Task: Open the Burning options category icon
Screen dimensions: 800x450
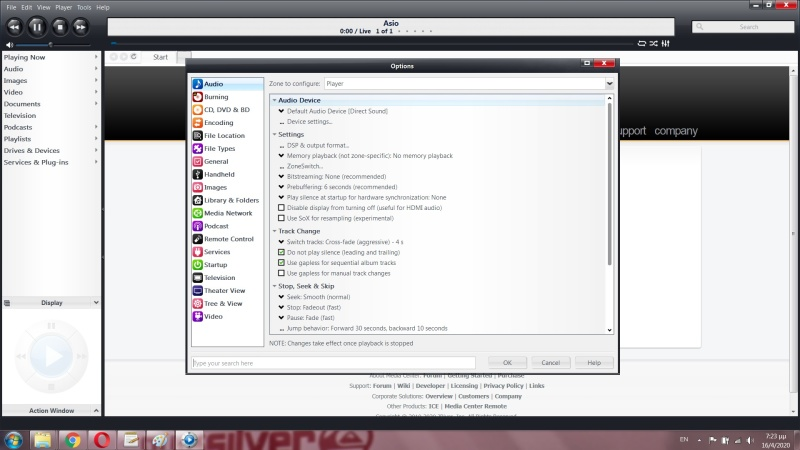Action: (x=197, y=96)
